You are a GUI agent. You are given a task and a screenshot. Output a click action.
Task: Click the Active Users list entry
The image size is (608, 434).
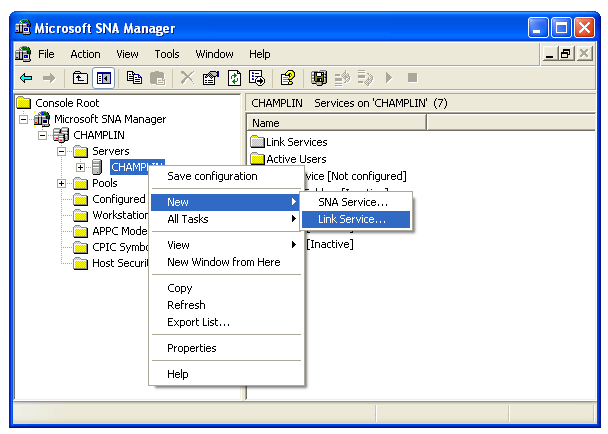coord(296,159)
